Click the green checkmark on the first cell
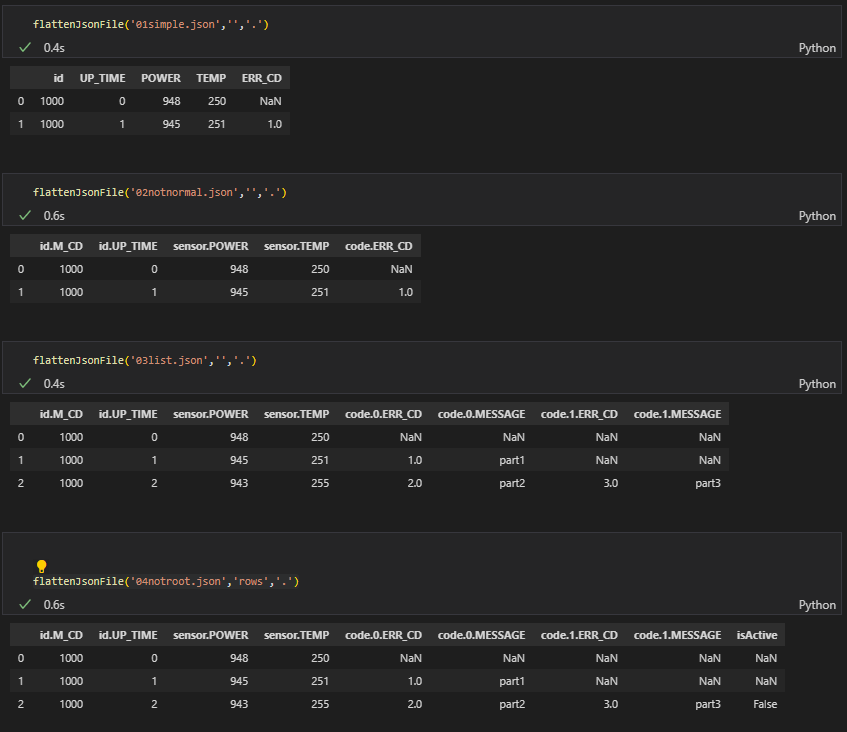Screen dimensions: 847x732 25,47
